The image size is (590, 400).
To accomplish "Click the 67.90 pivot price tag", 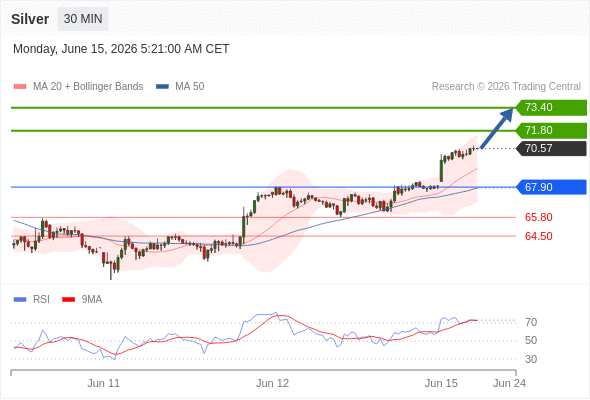I will [551, 187].
